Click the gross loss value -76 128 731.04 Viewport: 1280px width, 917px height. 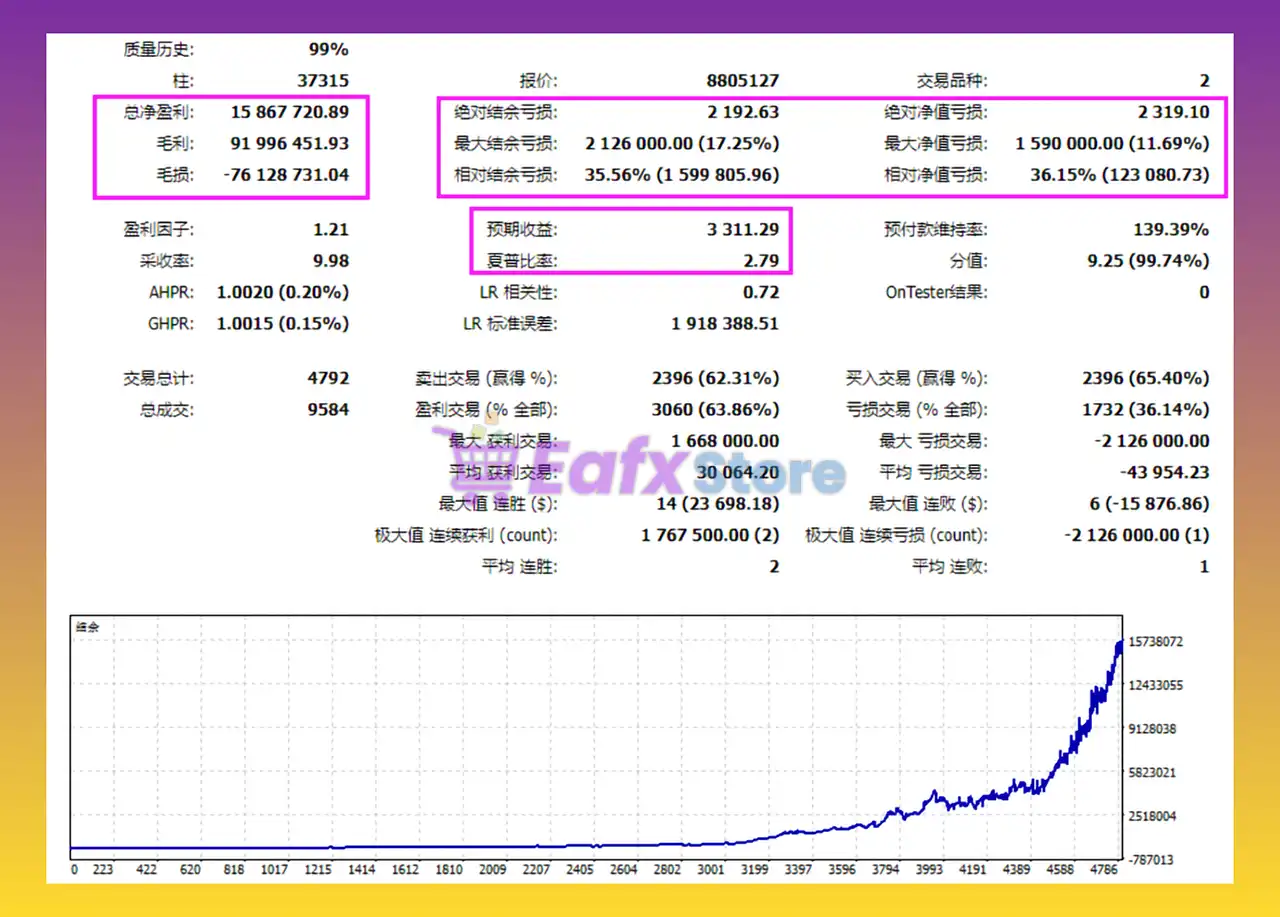(x=286, y=175)
